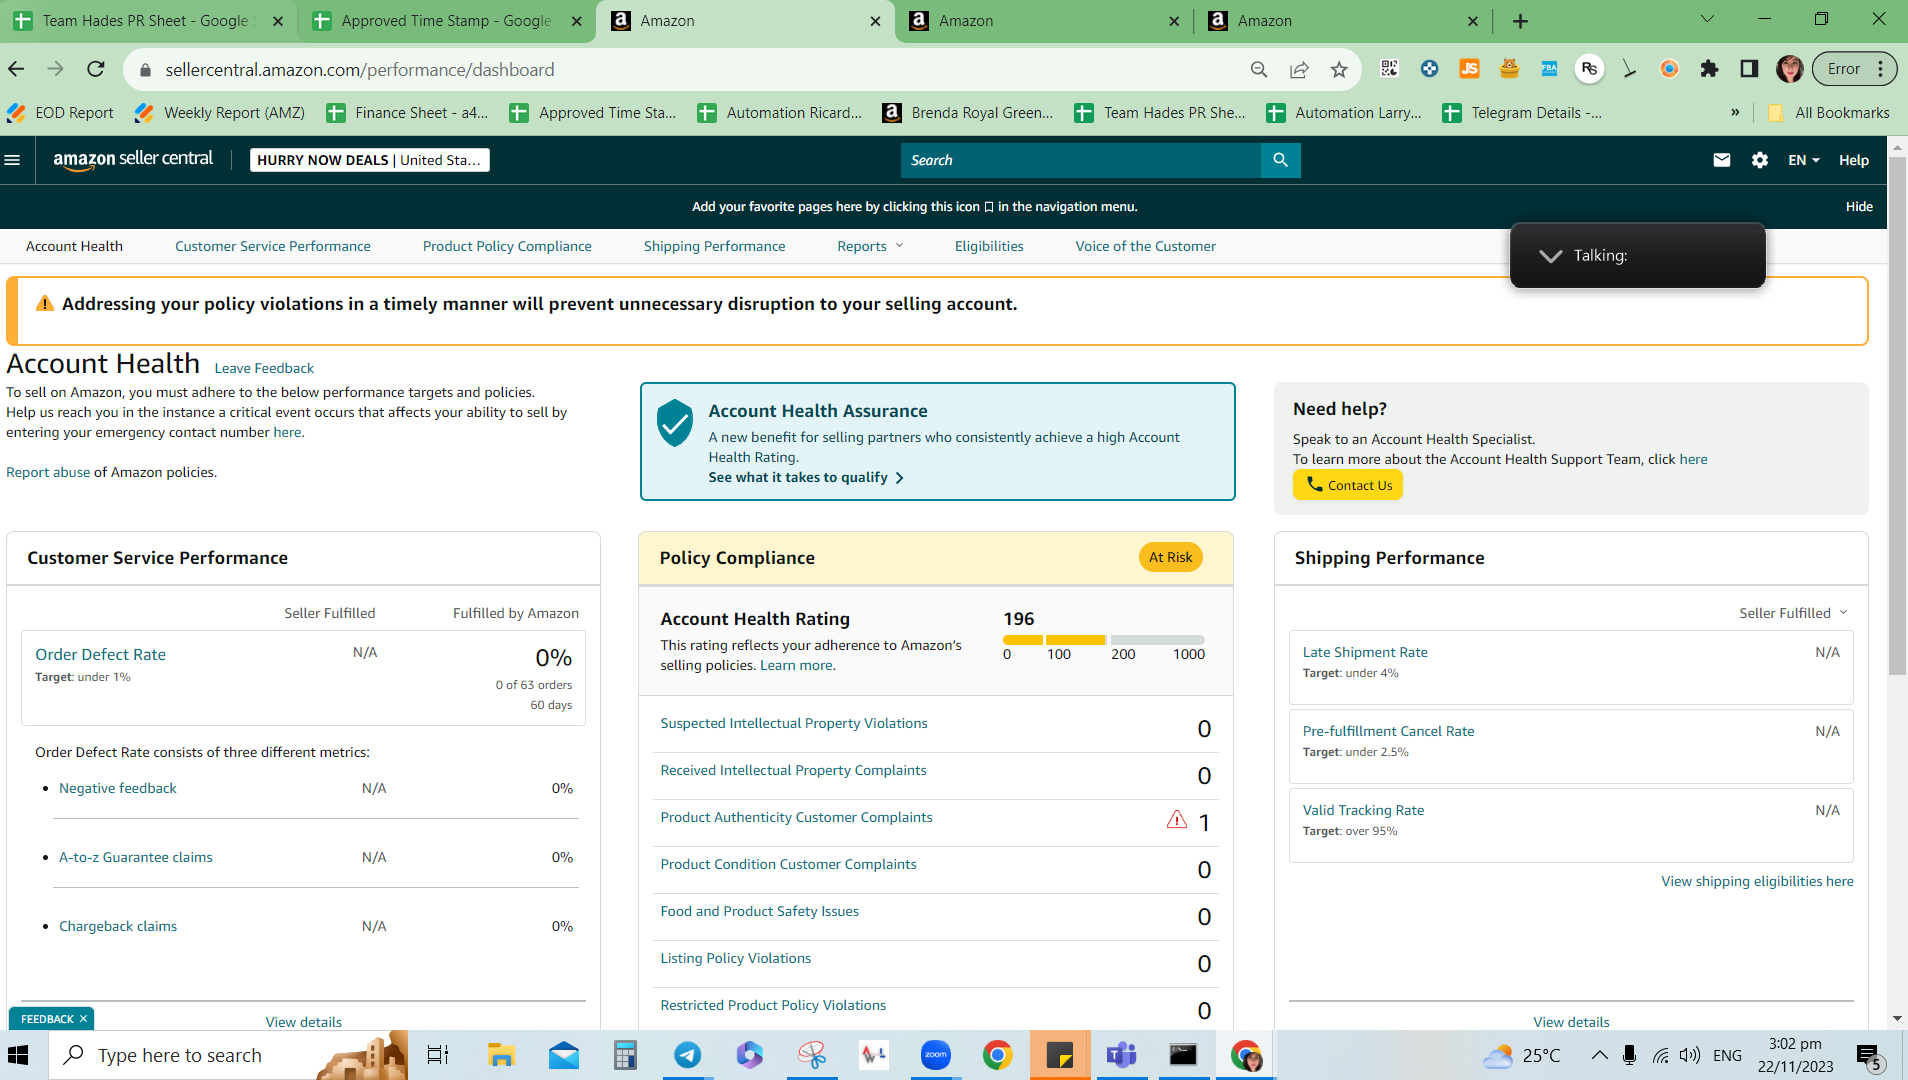Go to Shipping Performance tab
This screenshot has width=1908, height=1080.
[x=714, y=246]
